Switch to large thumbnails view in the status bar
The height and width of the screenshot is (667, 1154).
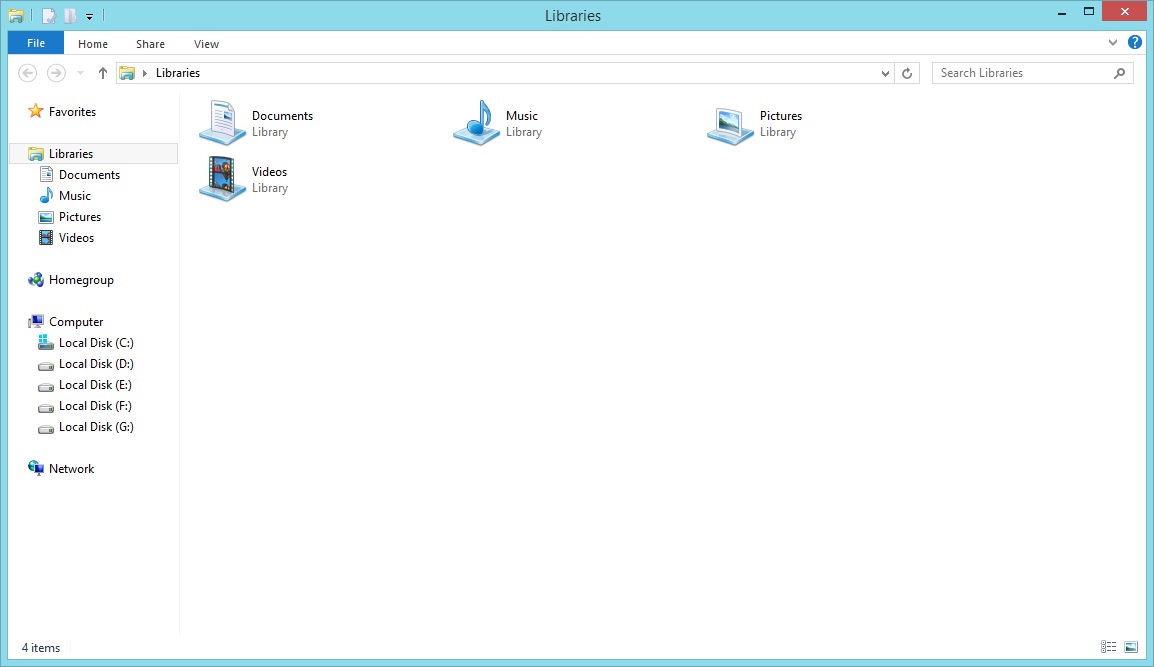coord(1131,647)
